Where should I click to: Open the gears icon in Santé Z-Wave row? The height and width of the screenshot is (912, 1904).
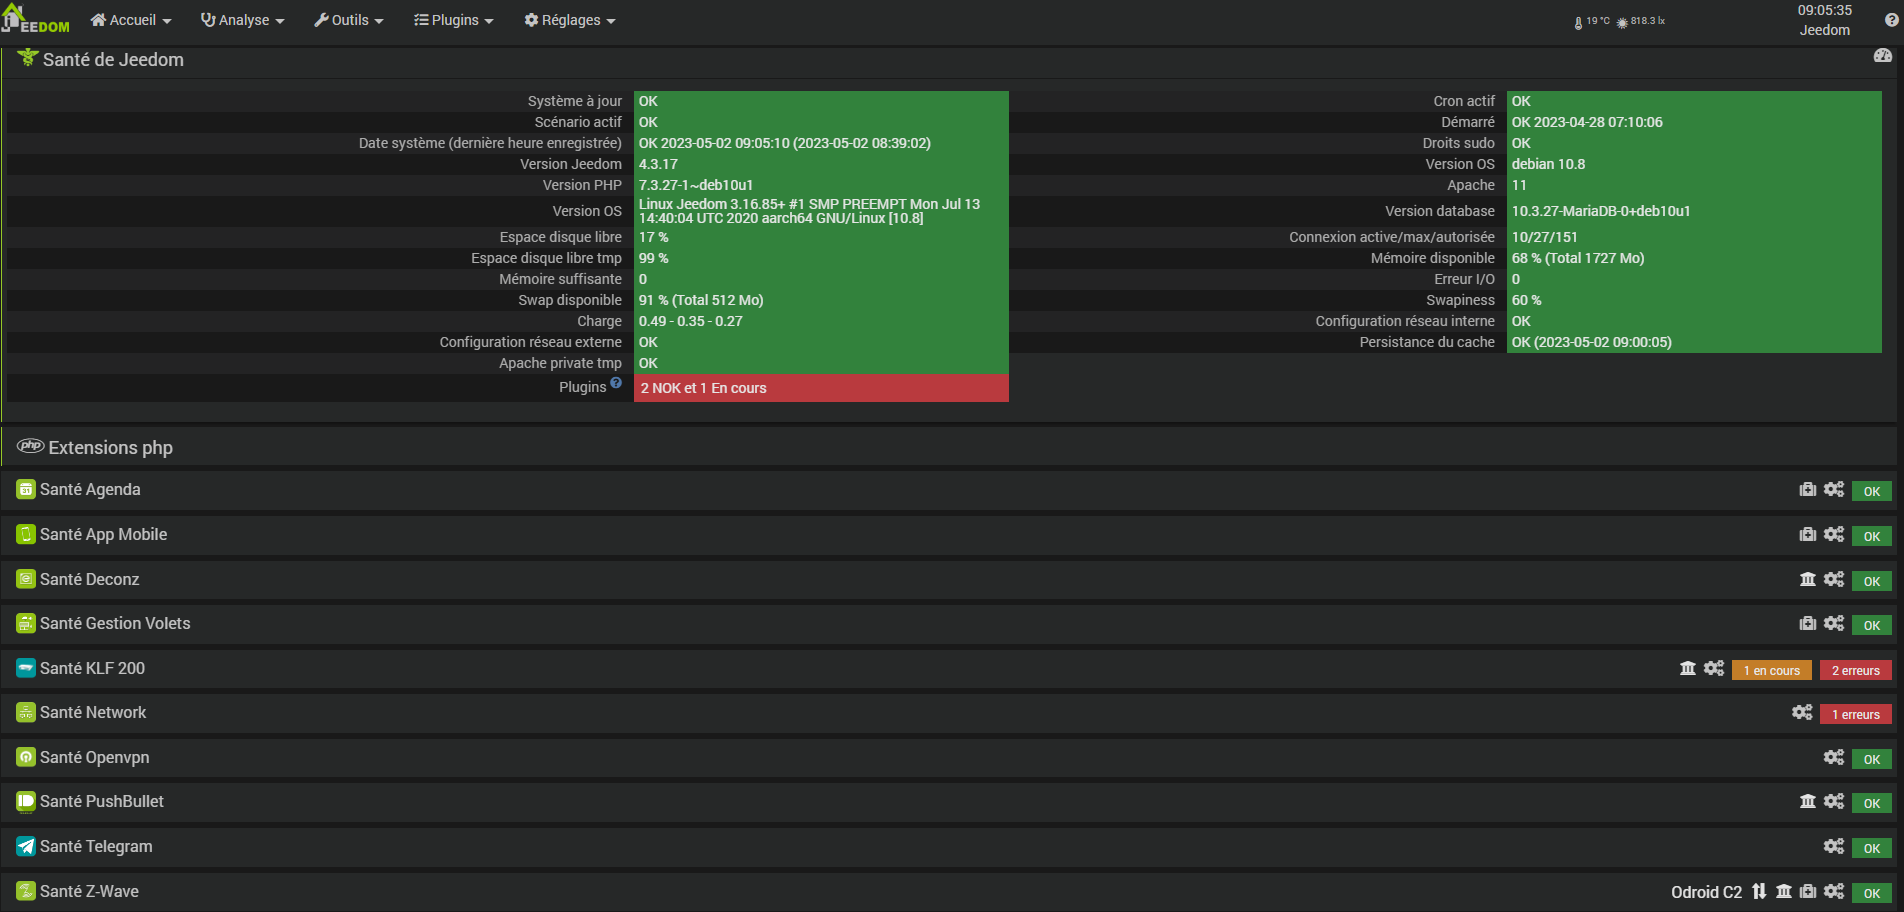pyautogui.click(x=1834, y=891)
